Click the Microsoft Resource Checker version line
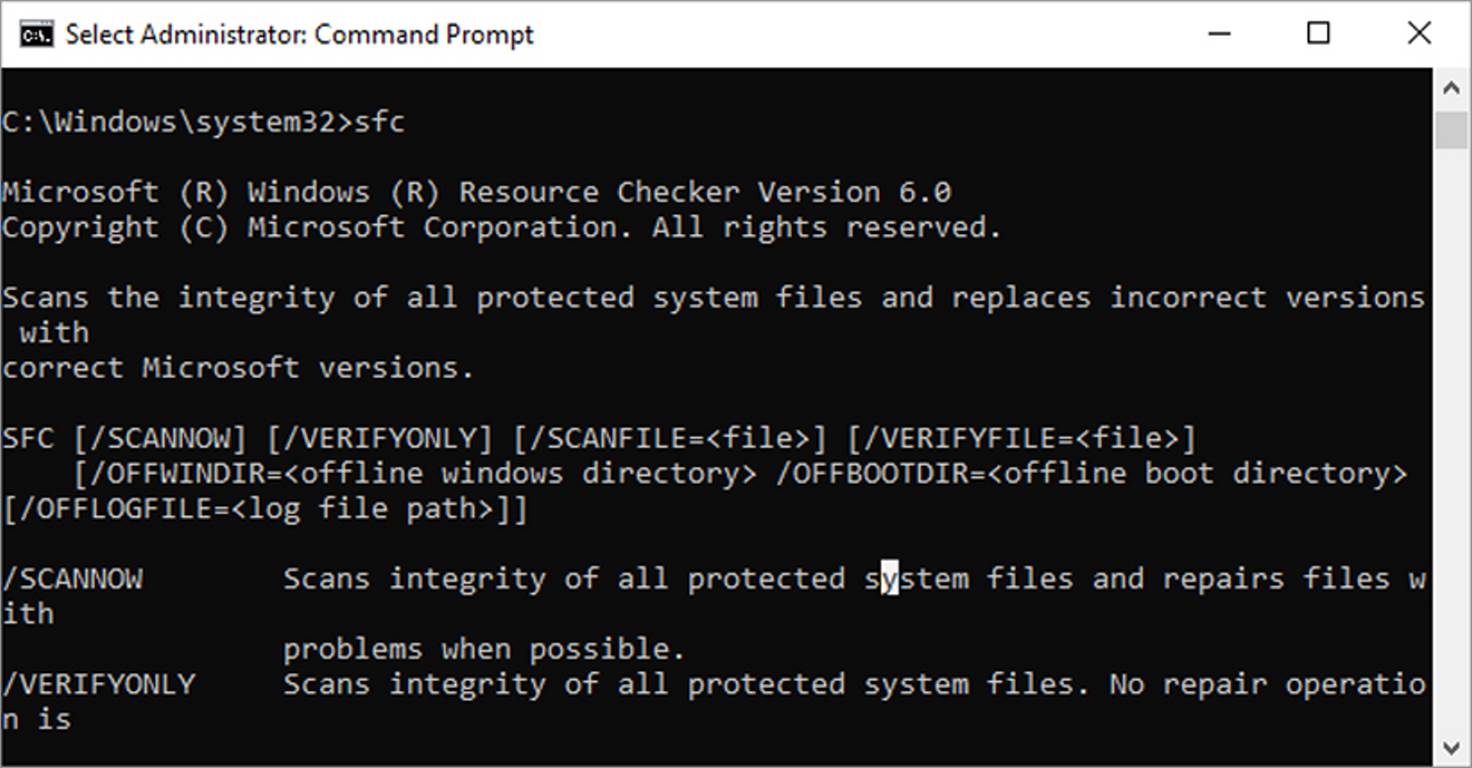This screenshot has width=1472, height=768. click(x=475, y=191)
